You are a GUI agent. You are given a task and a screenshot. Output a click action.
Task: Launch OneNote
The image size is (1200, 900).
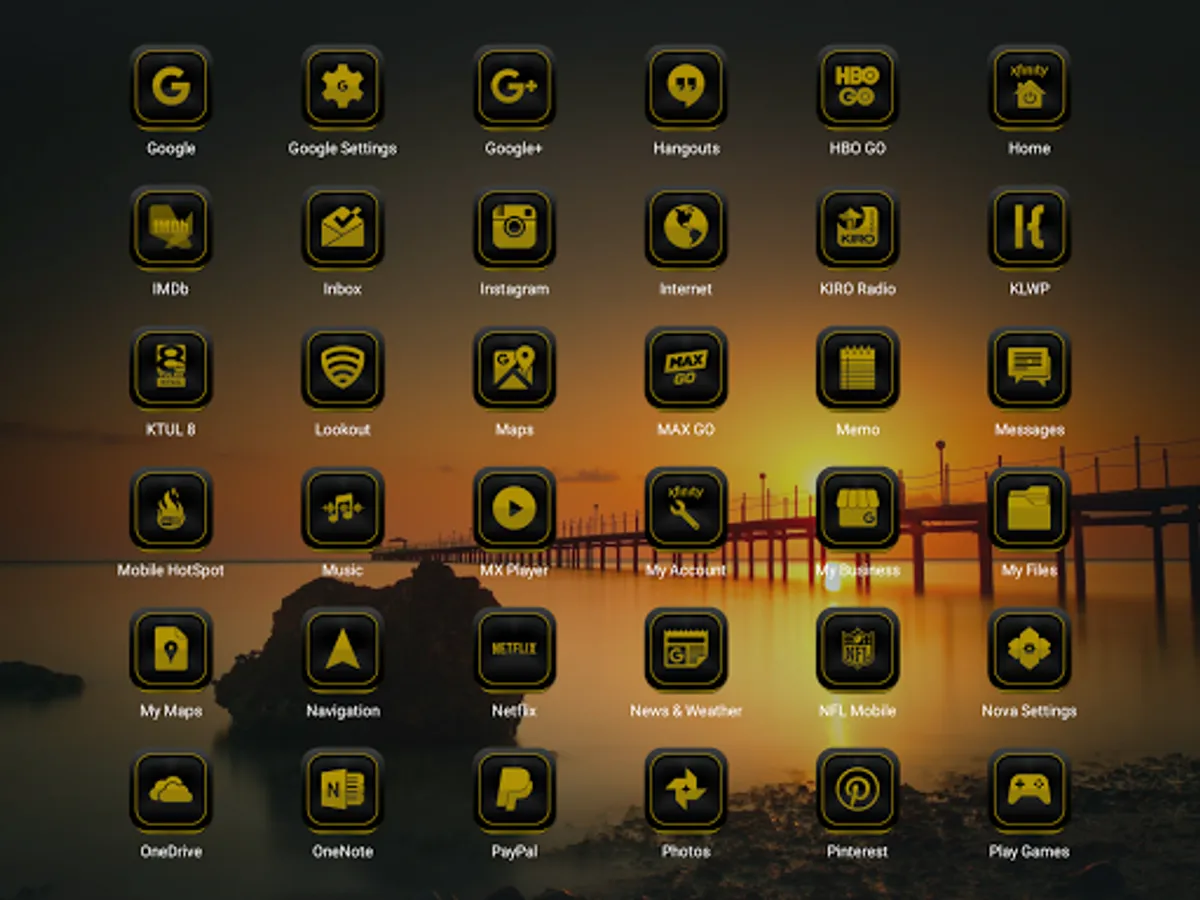343,791
